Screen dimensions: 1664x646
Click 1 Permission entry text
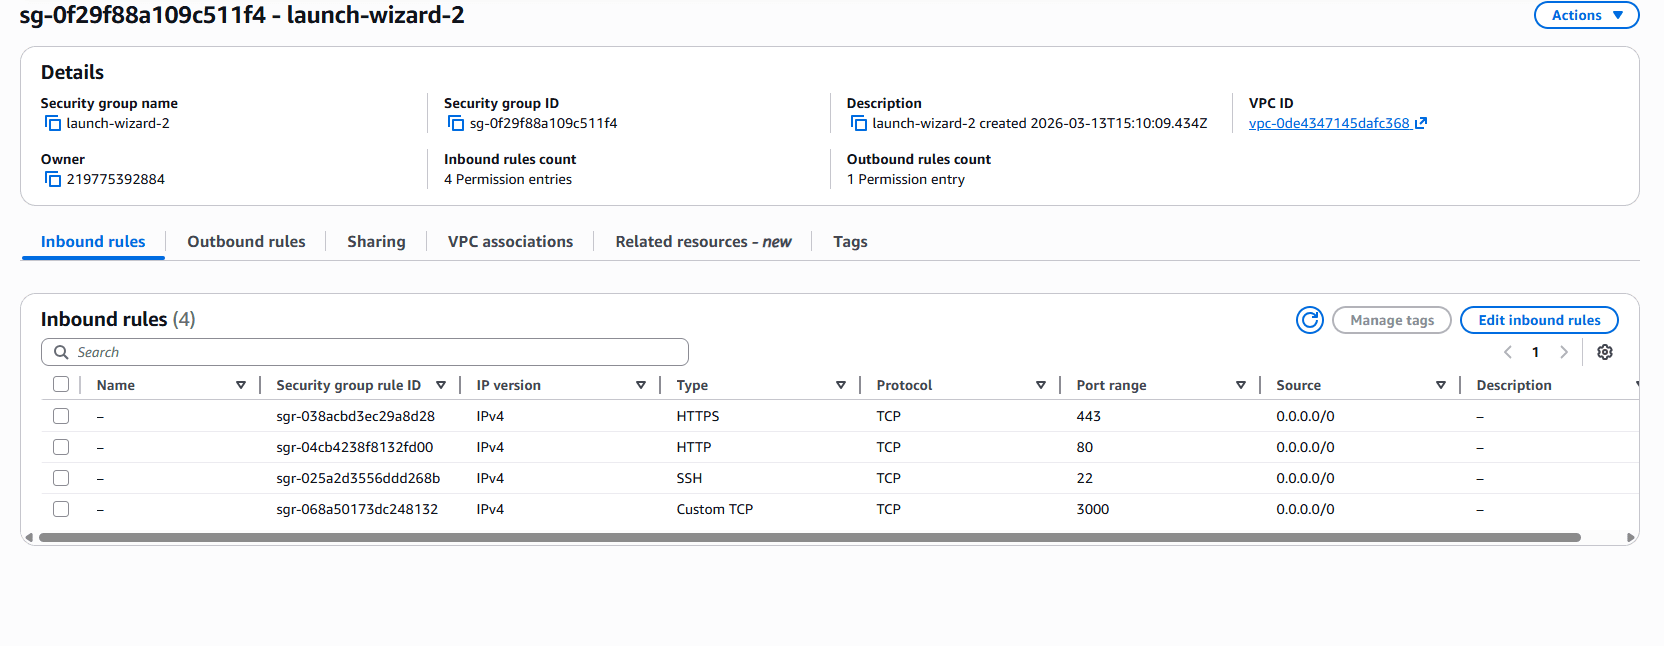click(x=906, y=180)
